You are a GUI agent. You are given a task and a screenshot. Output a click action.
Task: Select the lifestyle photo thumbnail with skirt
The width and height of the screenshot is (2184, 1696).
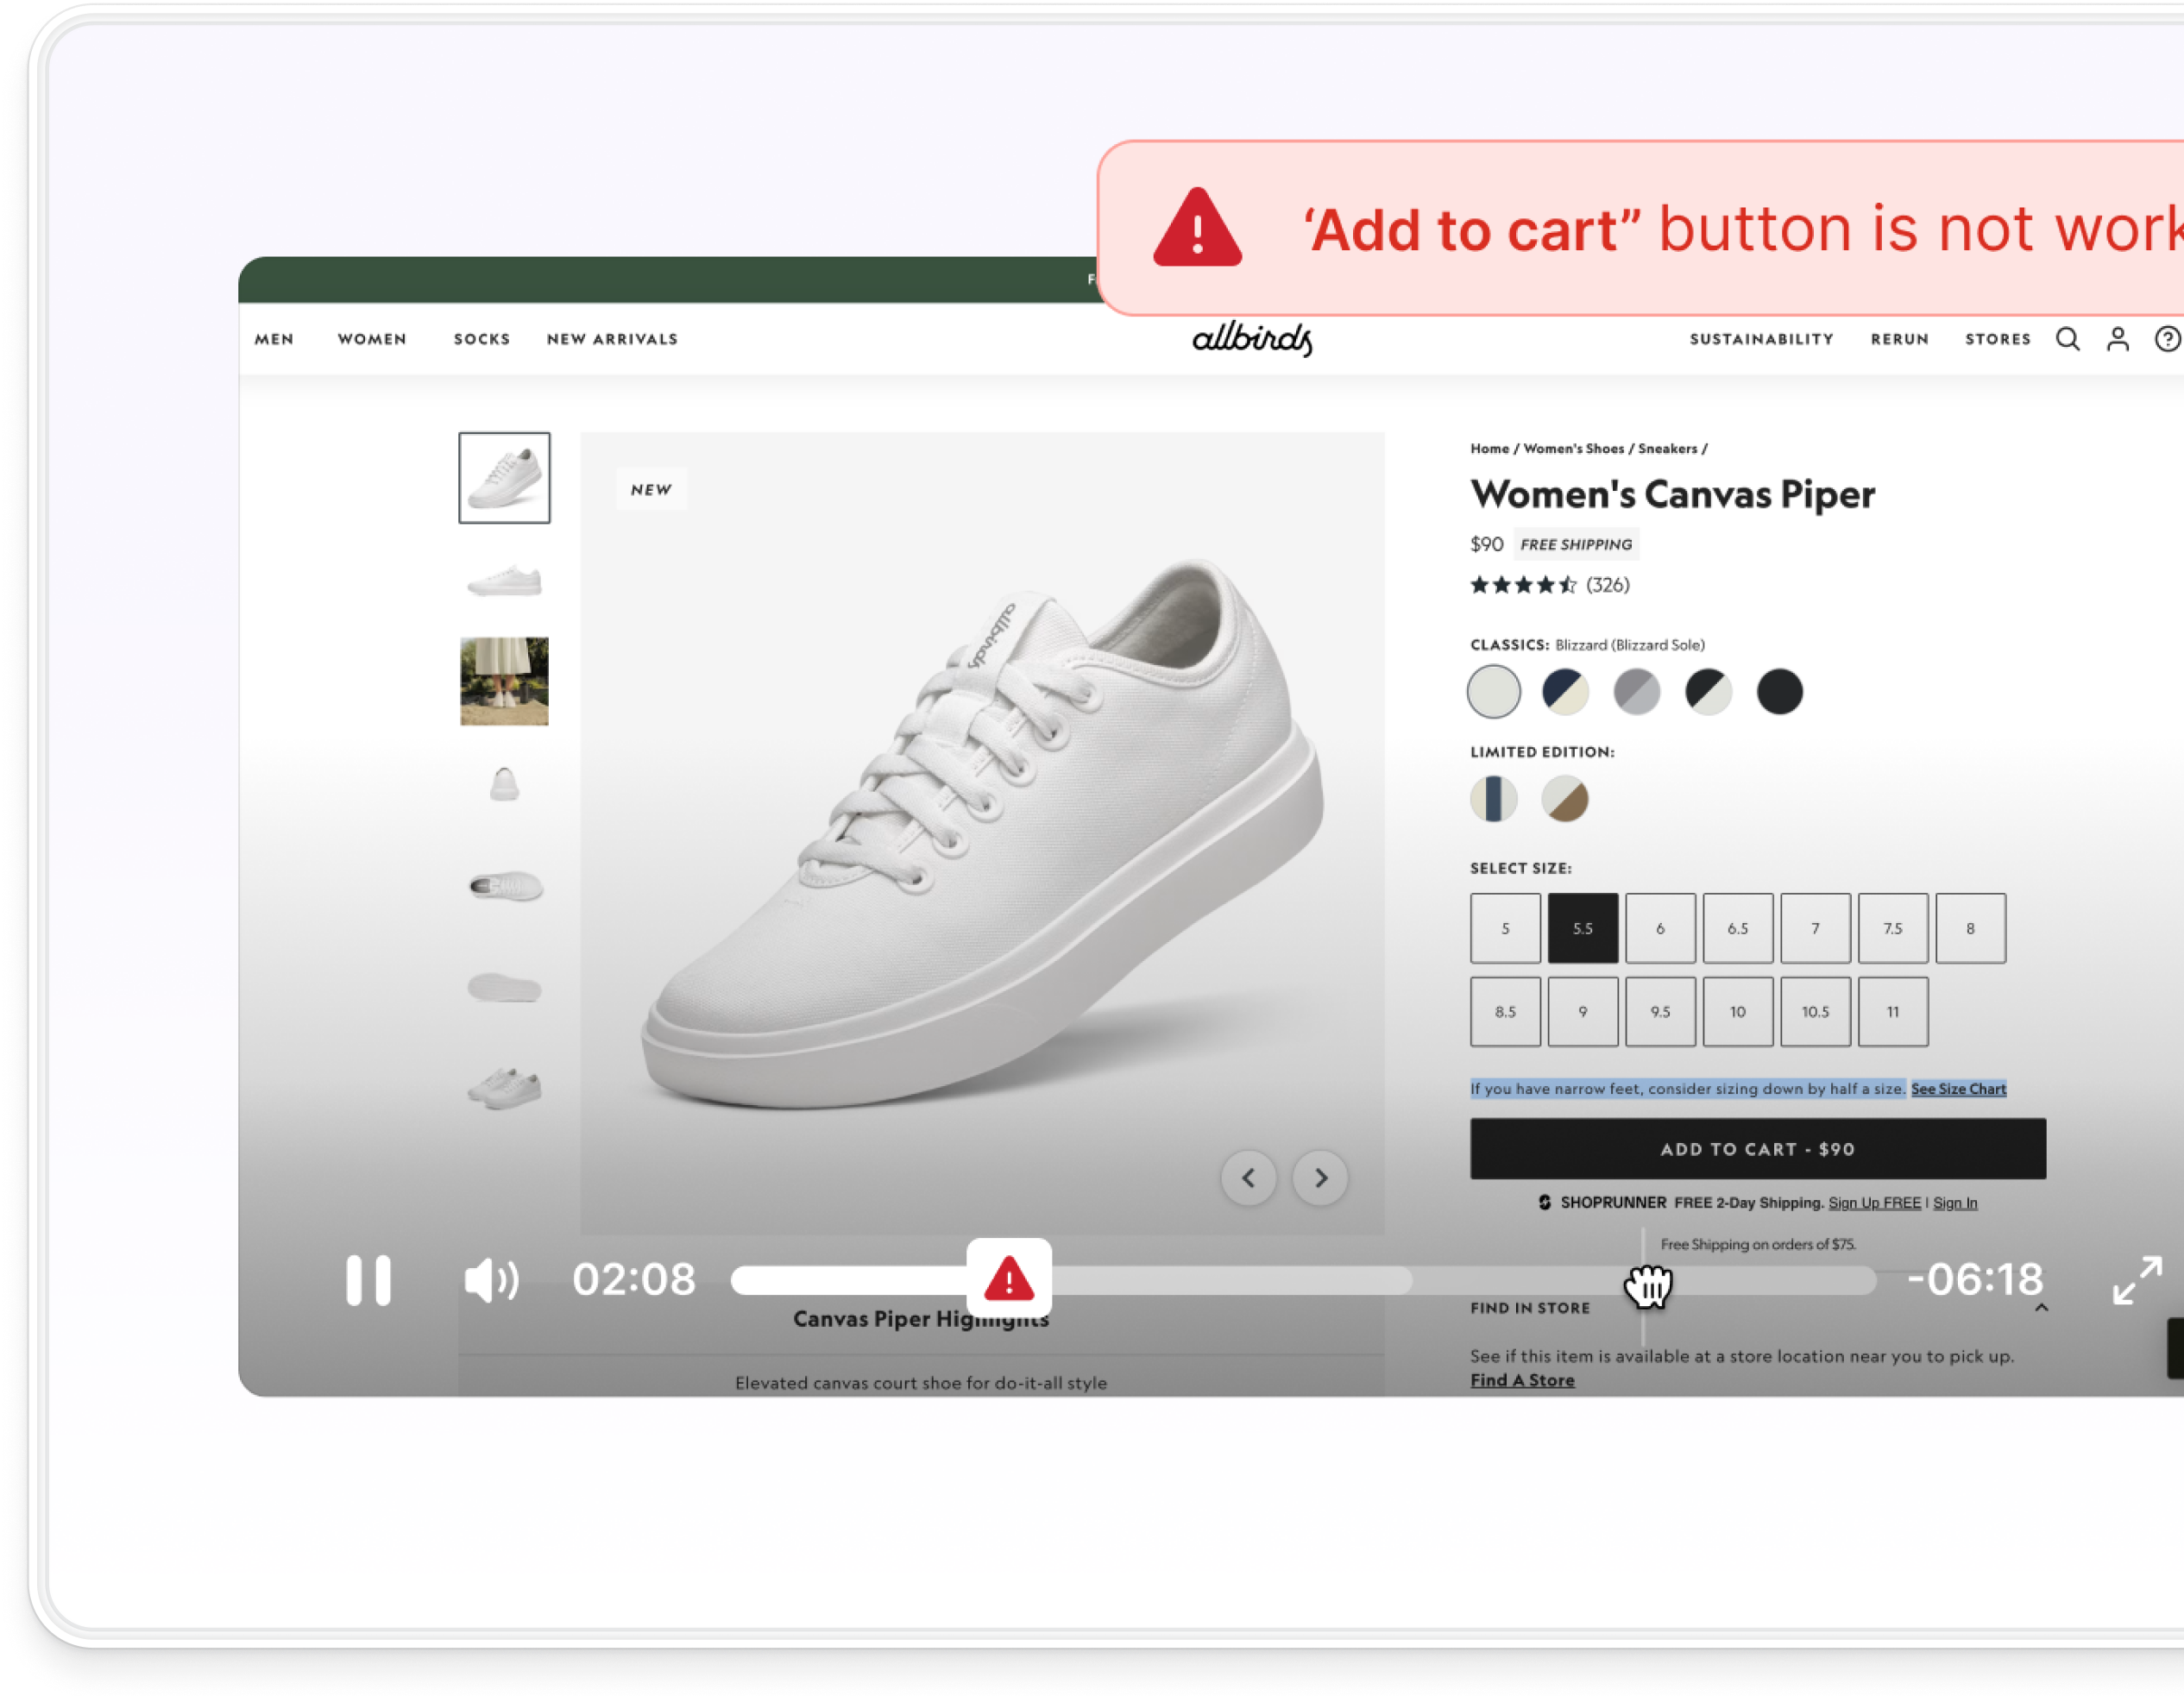(504, 681)
